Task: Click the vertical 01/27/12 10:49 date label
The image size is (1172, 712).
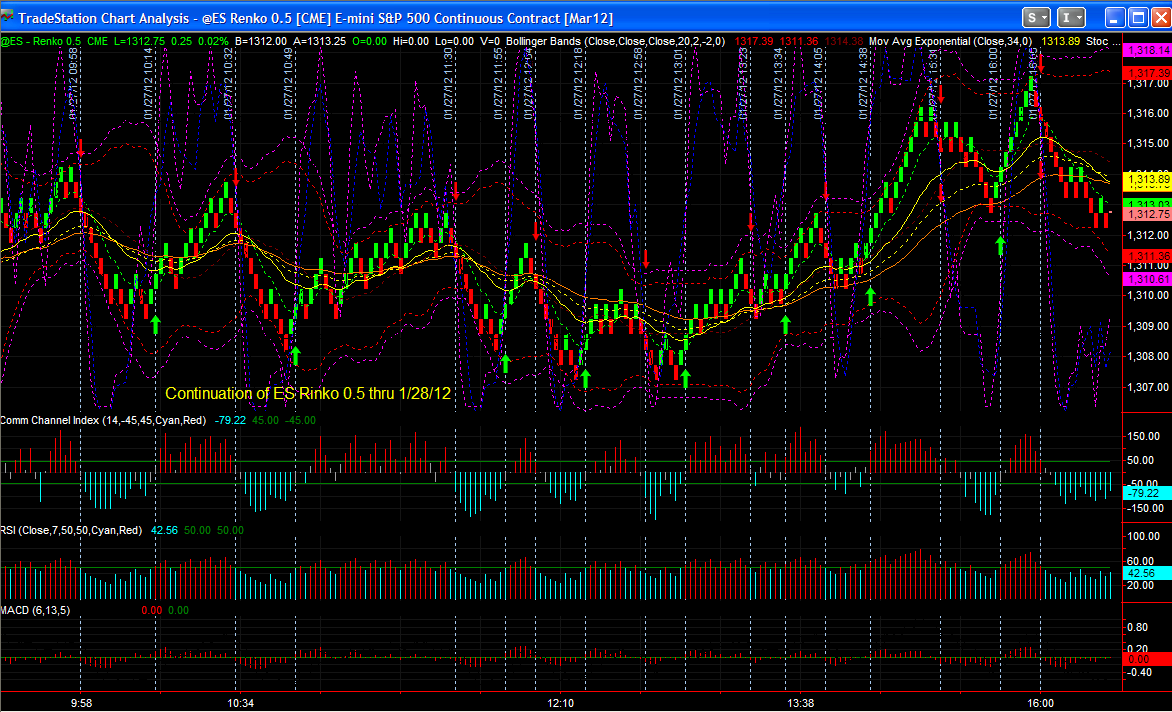Action: coord(289,84)
